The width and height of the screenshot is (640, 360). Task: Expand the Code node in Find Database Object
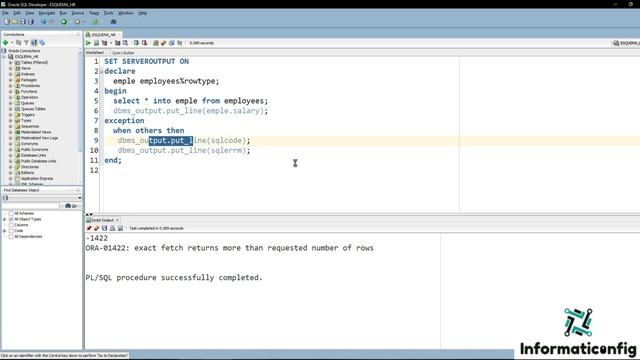pos(5,231)
